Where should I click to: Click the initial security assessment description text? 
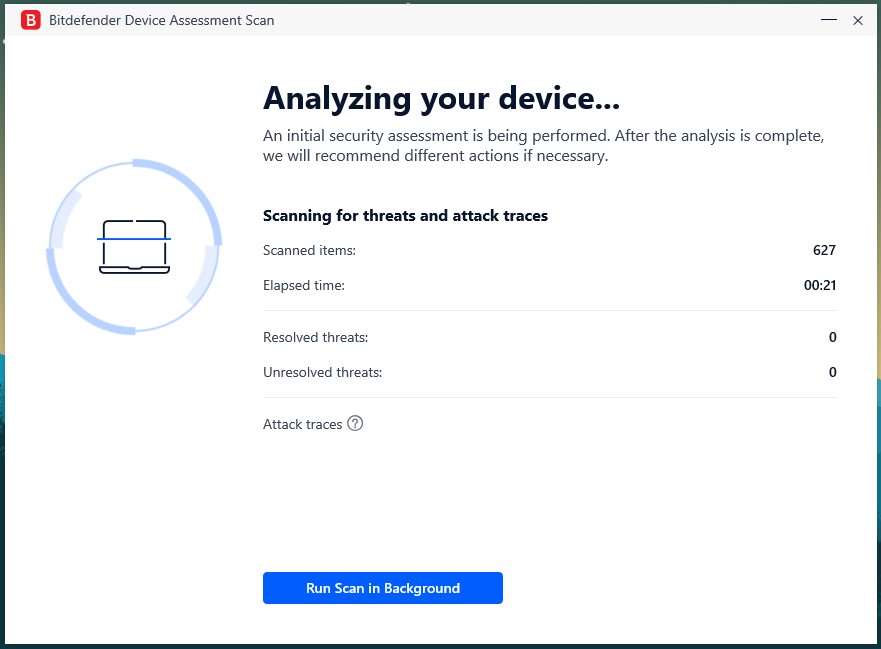(x=543, y=146)
